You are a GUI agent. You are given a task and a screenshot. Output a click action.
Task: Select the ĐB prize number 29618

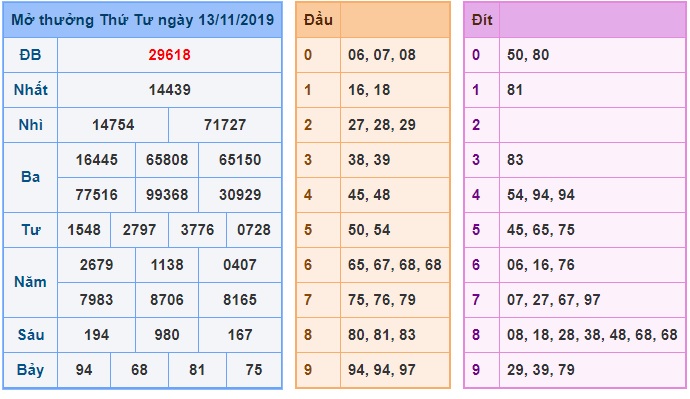[x=169, y=55]
